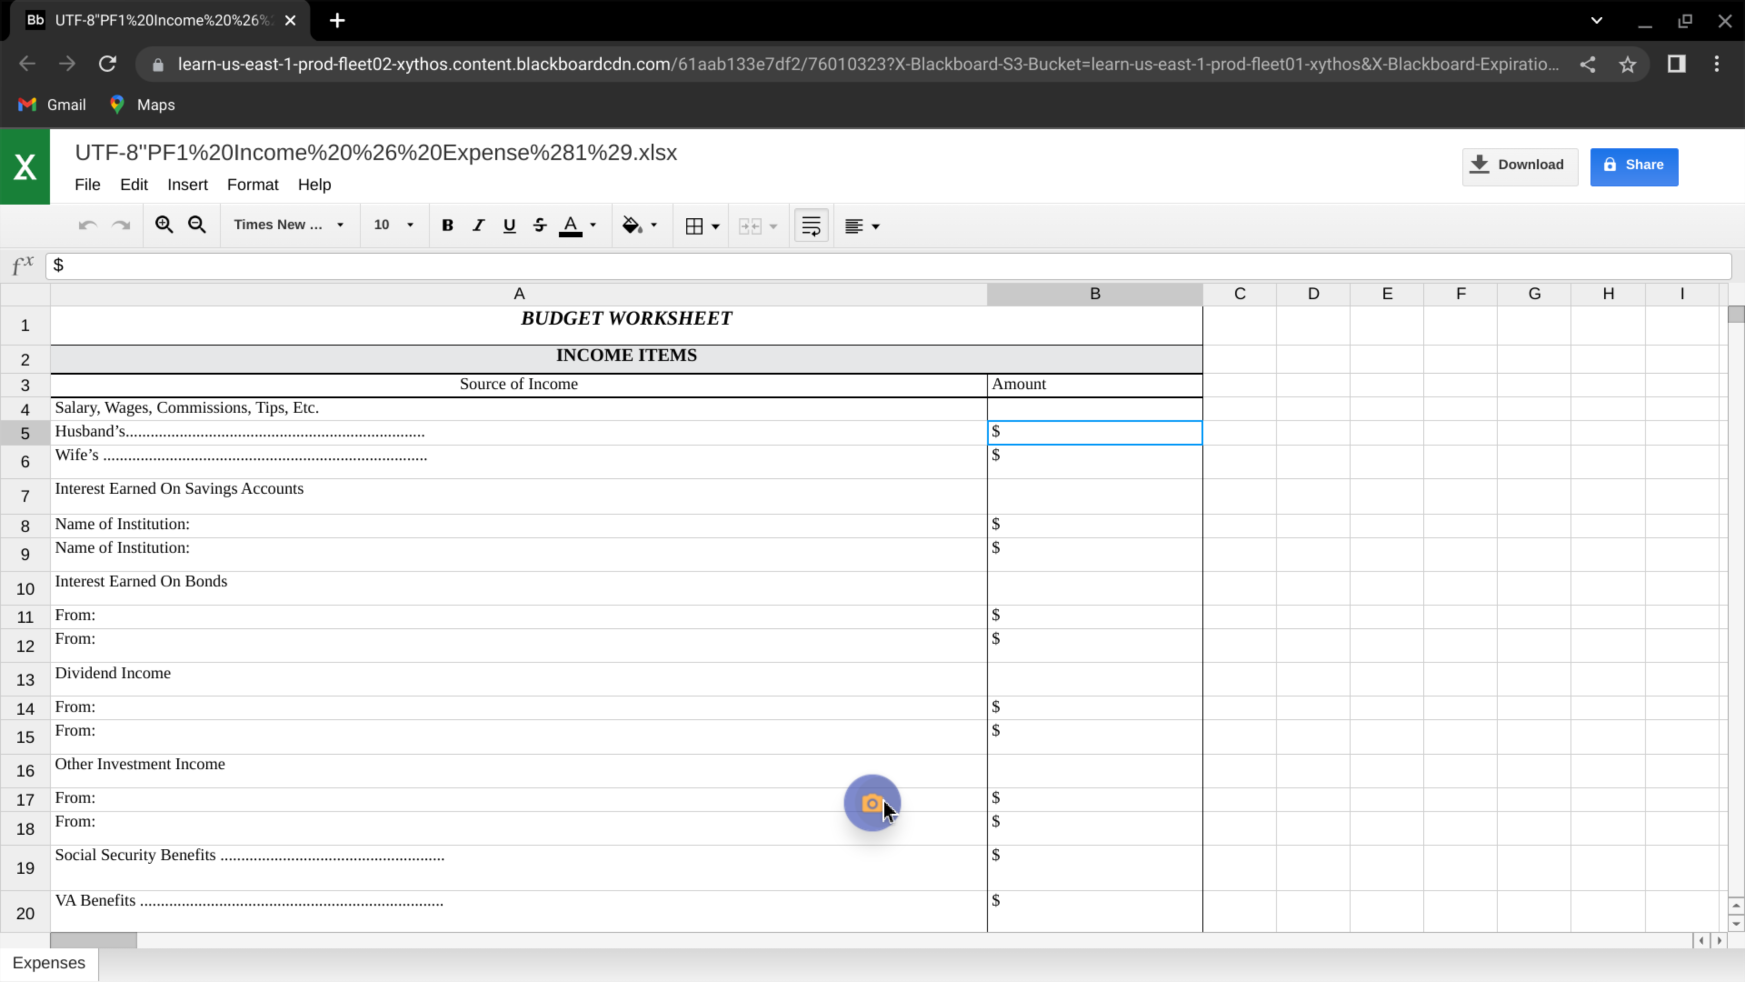Select column C header
Image resolution: width=1745 pixels, height=982 pixels.
tap(1239, 294)
